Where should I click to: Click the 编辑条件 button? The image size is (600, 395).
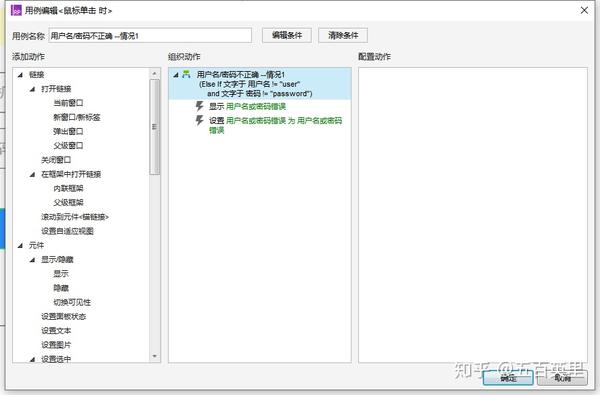click(287, 36)
